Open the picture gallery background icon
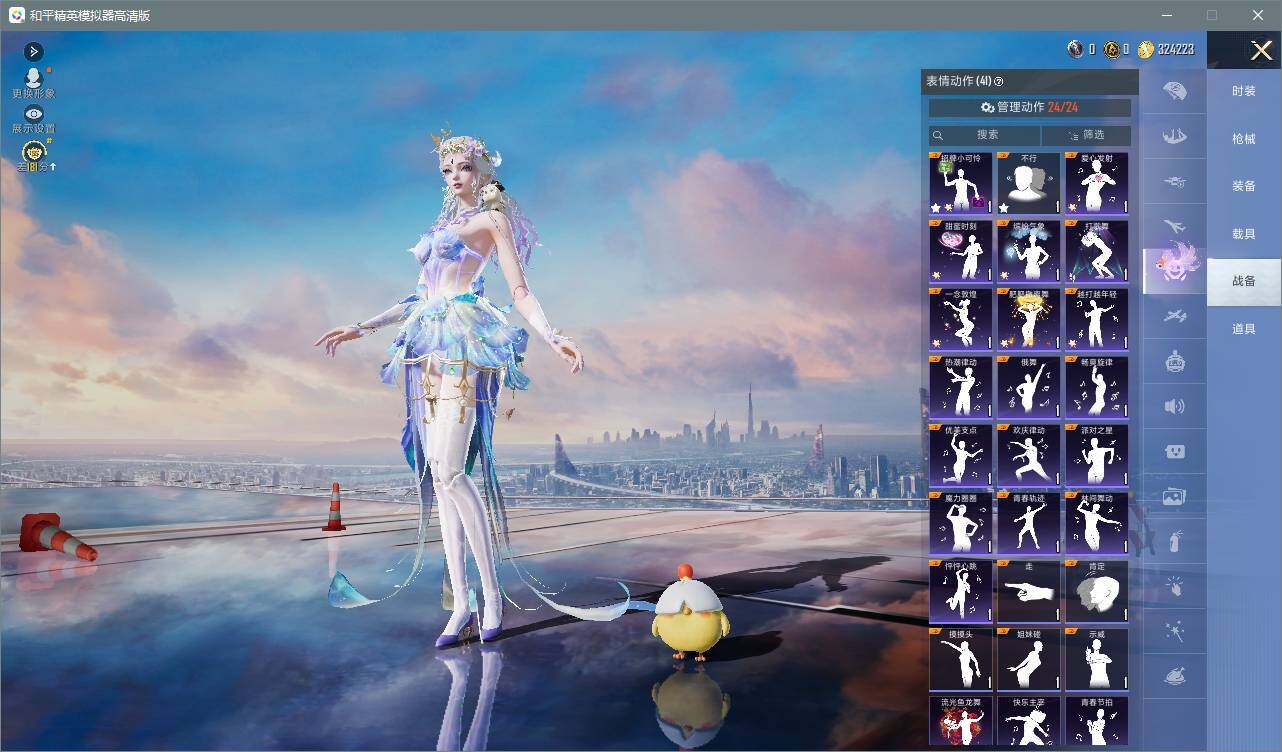This screenshot has width=1282, height=752. pos(1175,497)
